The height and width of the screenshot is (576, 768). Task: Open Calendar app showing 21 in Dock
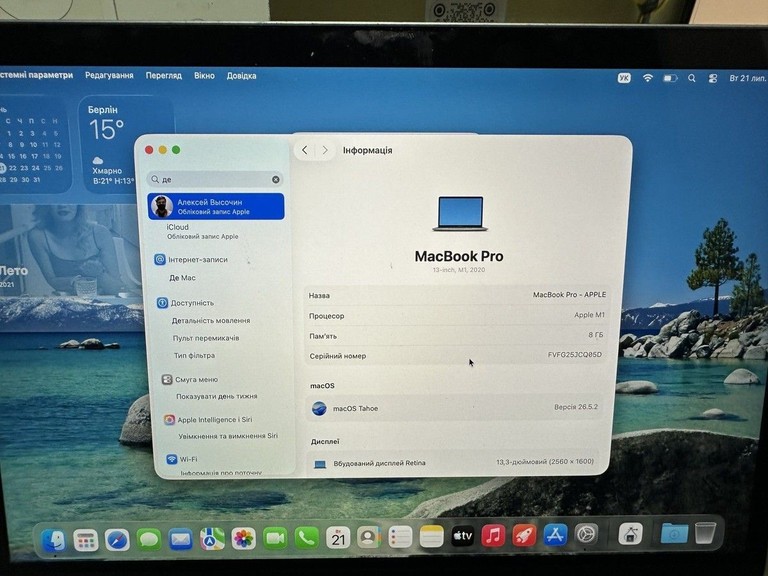click(x=338, y=538)
